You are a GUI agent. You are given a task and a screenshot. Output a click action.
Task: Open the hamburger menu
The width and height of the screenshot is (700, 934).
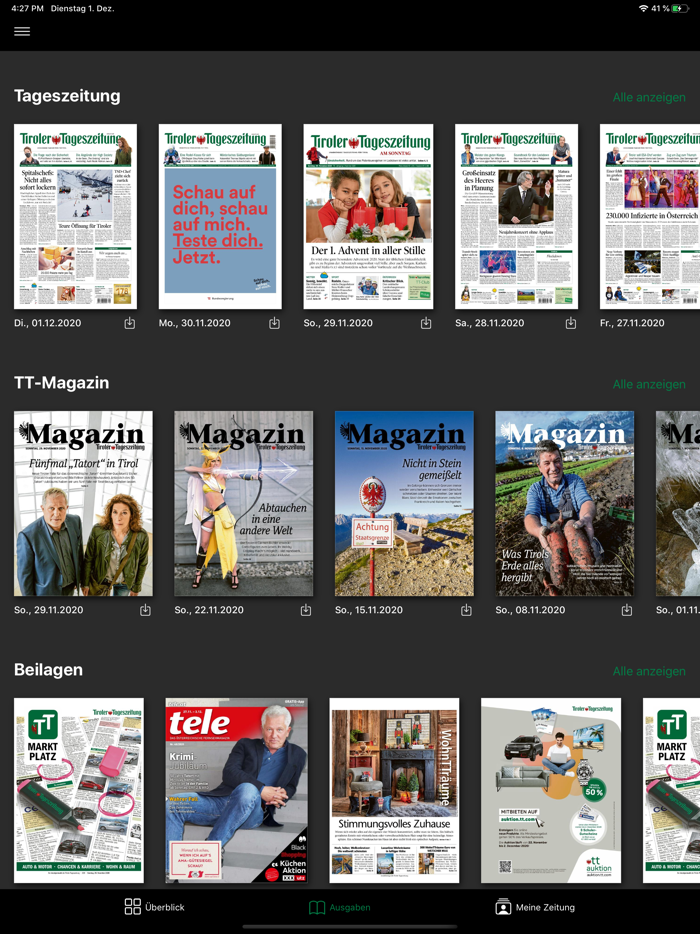click(22, 32)
